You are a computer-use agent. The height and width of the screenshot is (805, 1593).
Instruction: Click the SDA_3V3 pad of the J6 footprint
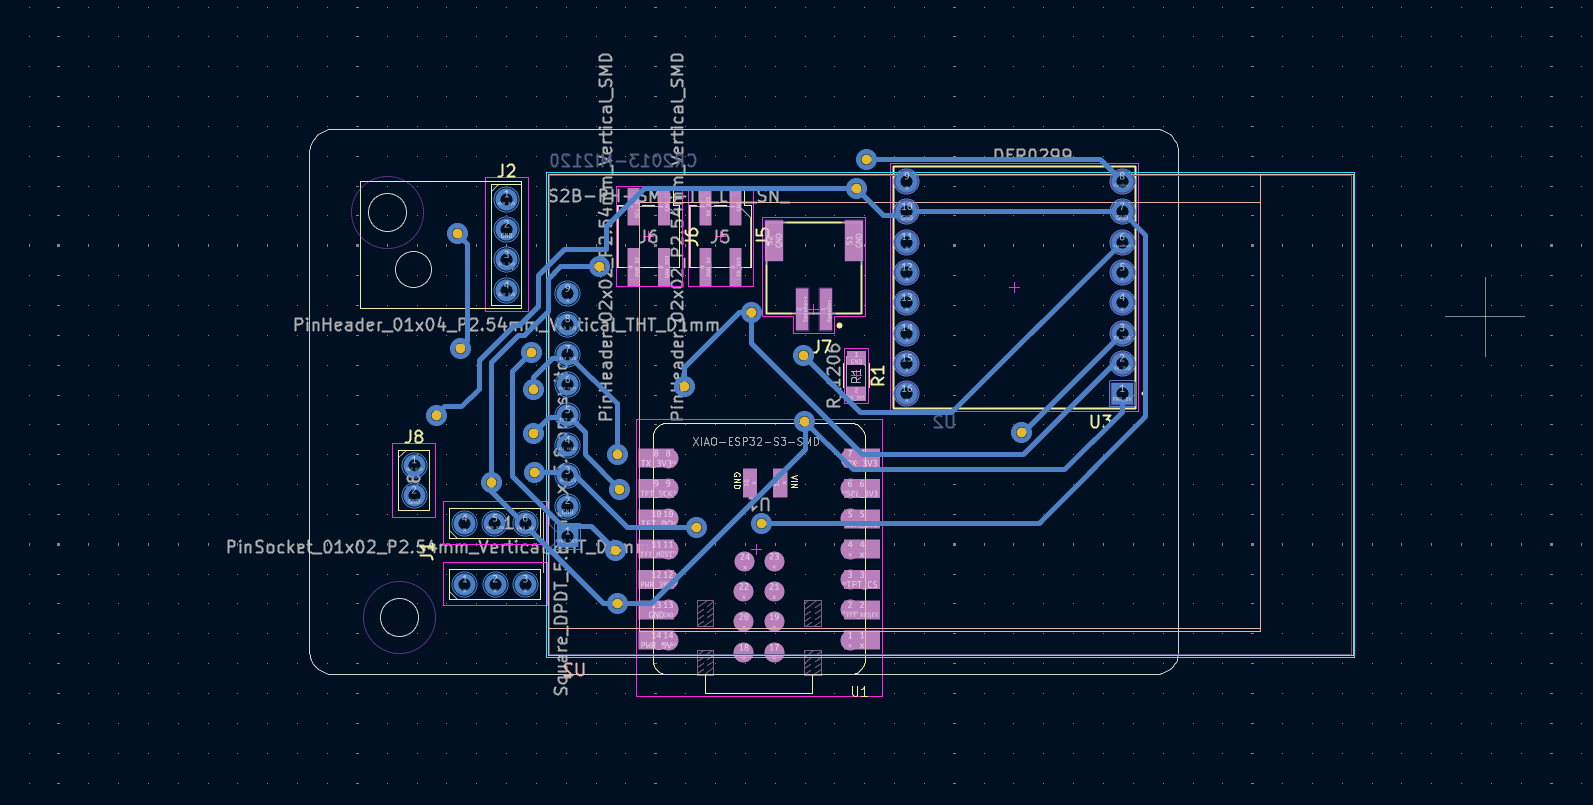664,266
